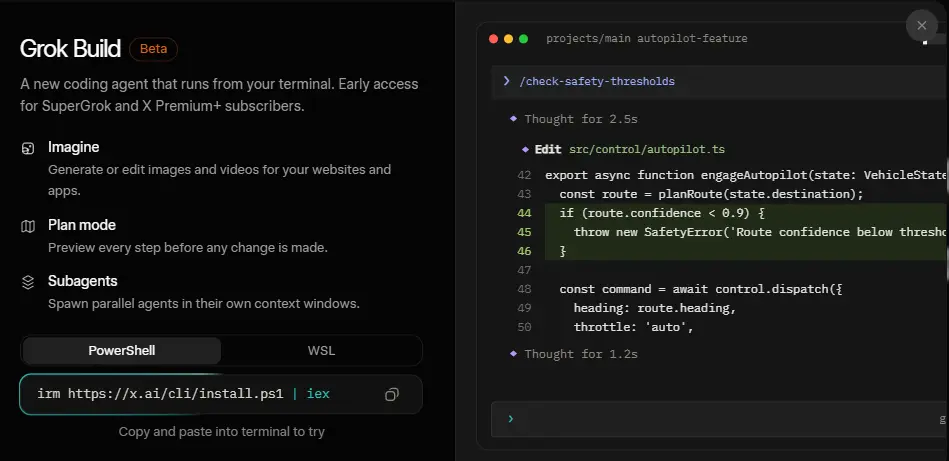Select the PowerShell tab
The width and height of the screenshot is (949, 461).
(122, 351)
